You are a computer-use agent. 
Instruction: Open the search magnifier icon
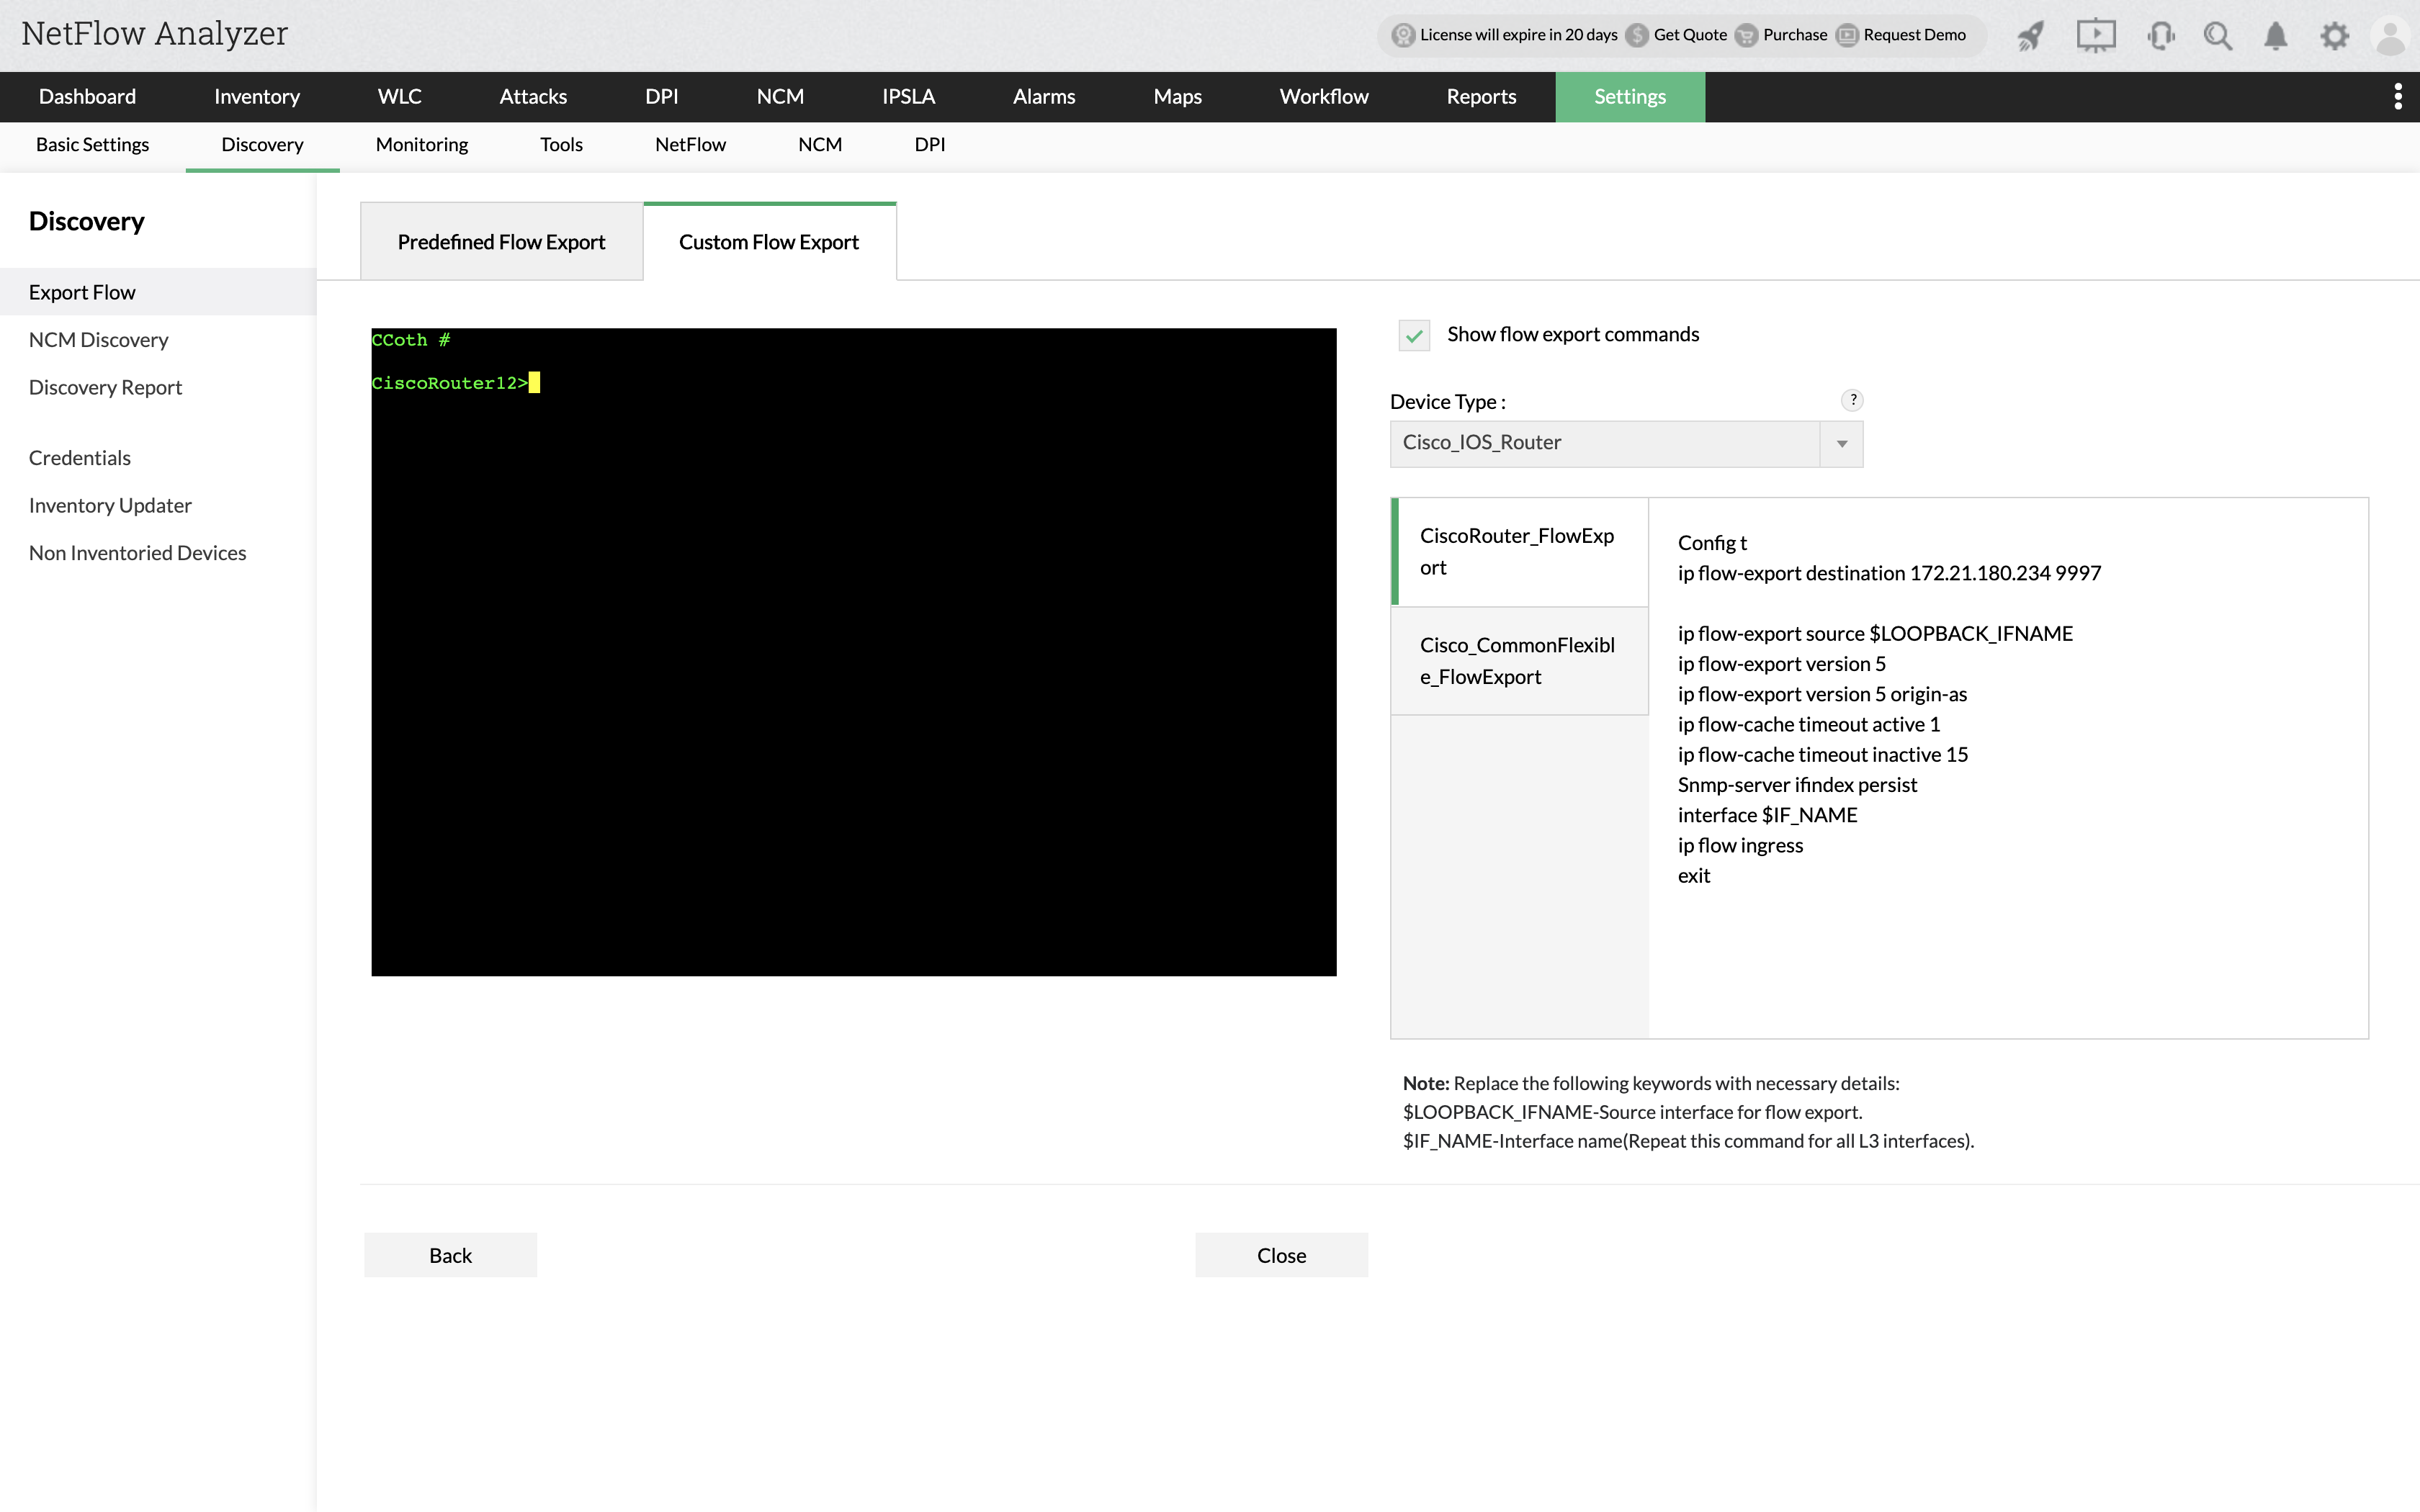pos(2217,37)
